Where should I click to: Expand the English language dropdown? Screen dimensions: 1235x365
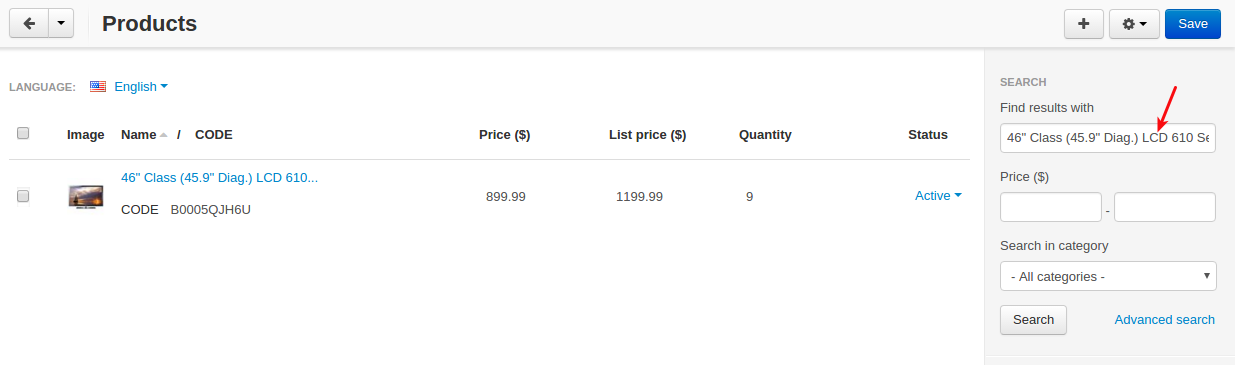(141, 87)
